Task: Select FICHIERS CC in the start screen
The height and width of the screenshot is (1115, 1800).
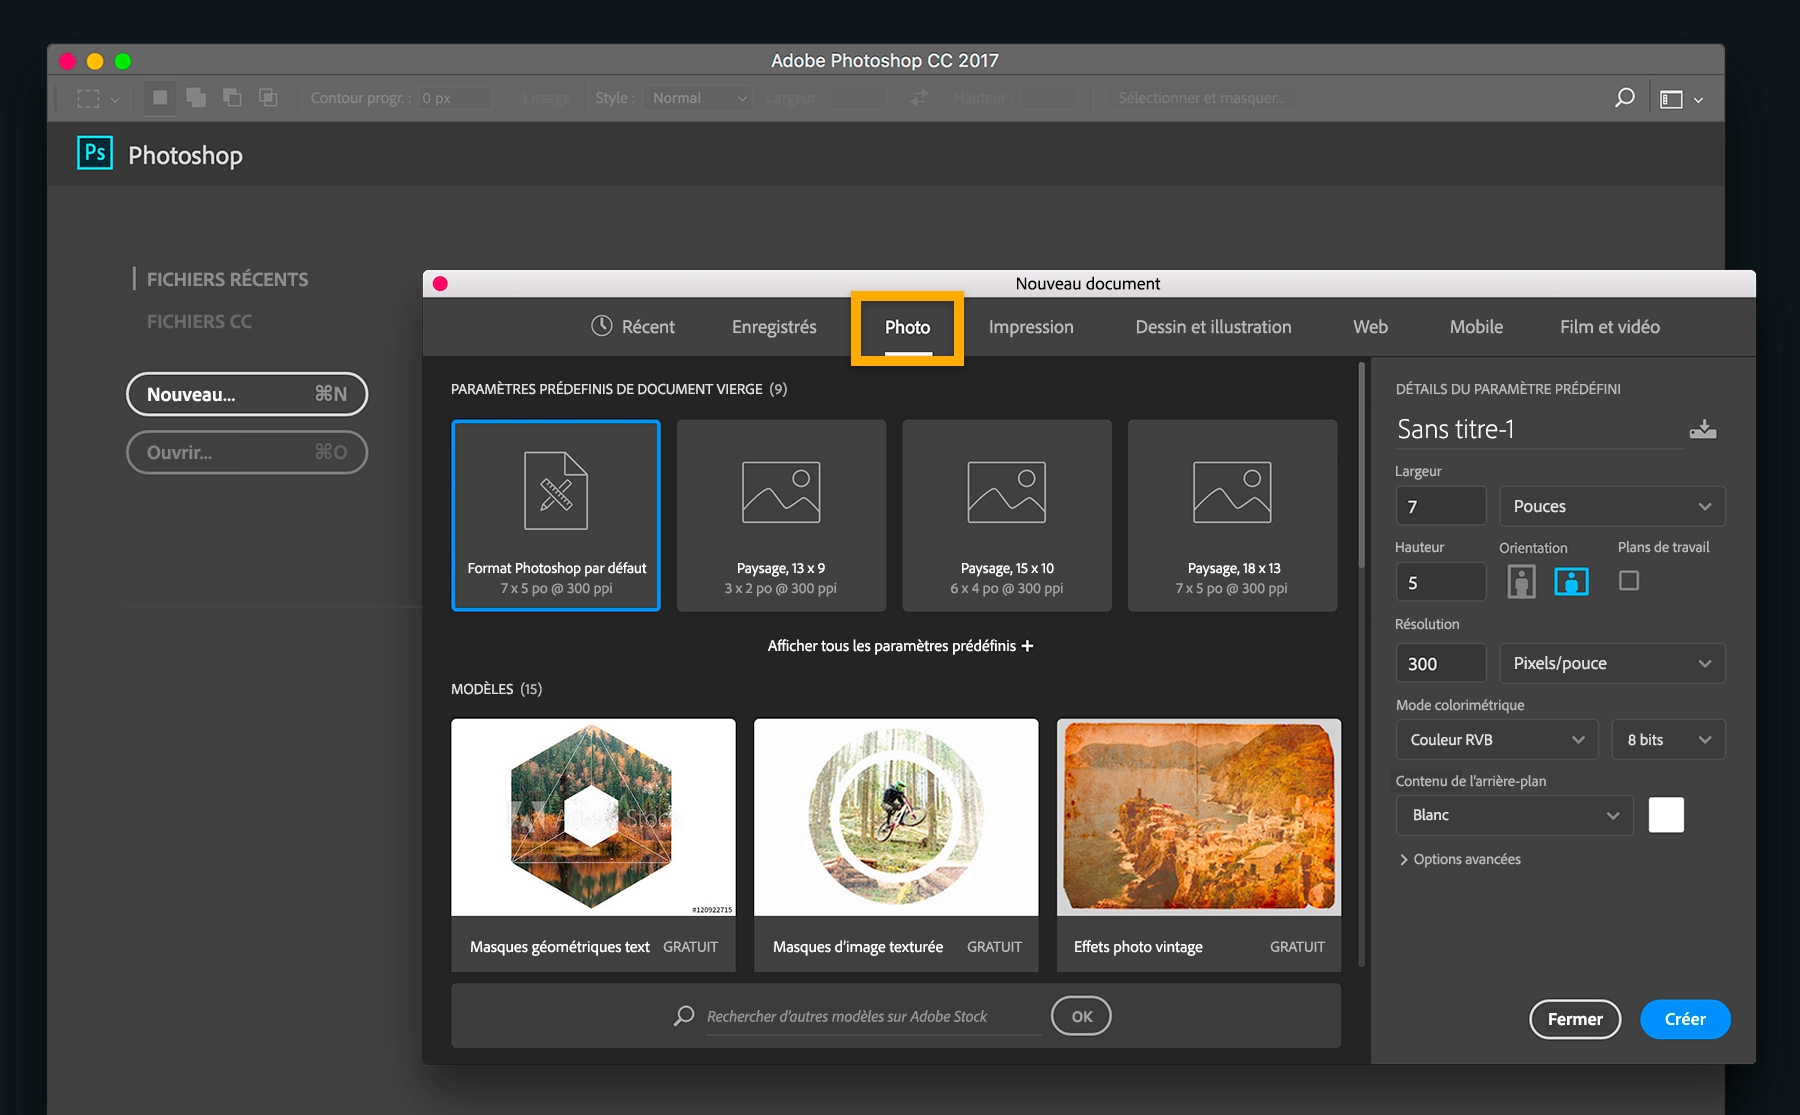Action: click(x=199, y=321)
